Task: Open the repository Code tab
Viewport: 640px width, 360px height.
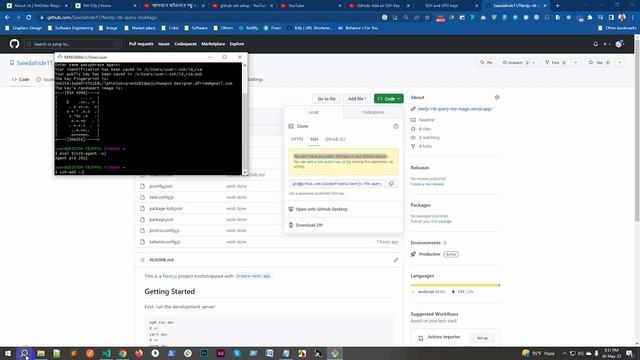Action: [21, 79]
